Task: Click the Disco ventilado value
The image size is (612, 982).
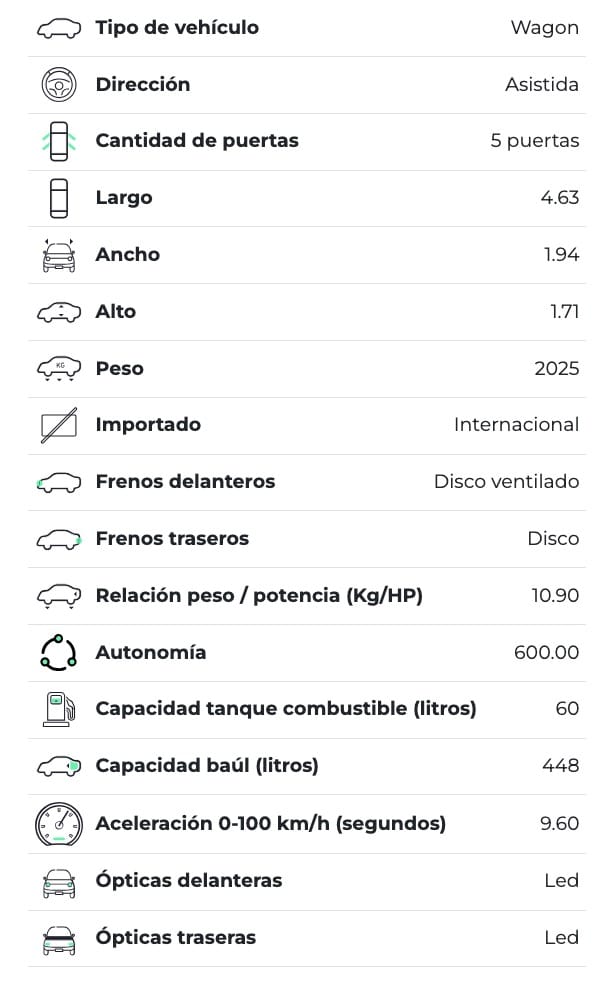Action: [506, 482]
